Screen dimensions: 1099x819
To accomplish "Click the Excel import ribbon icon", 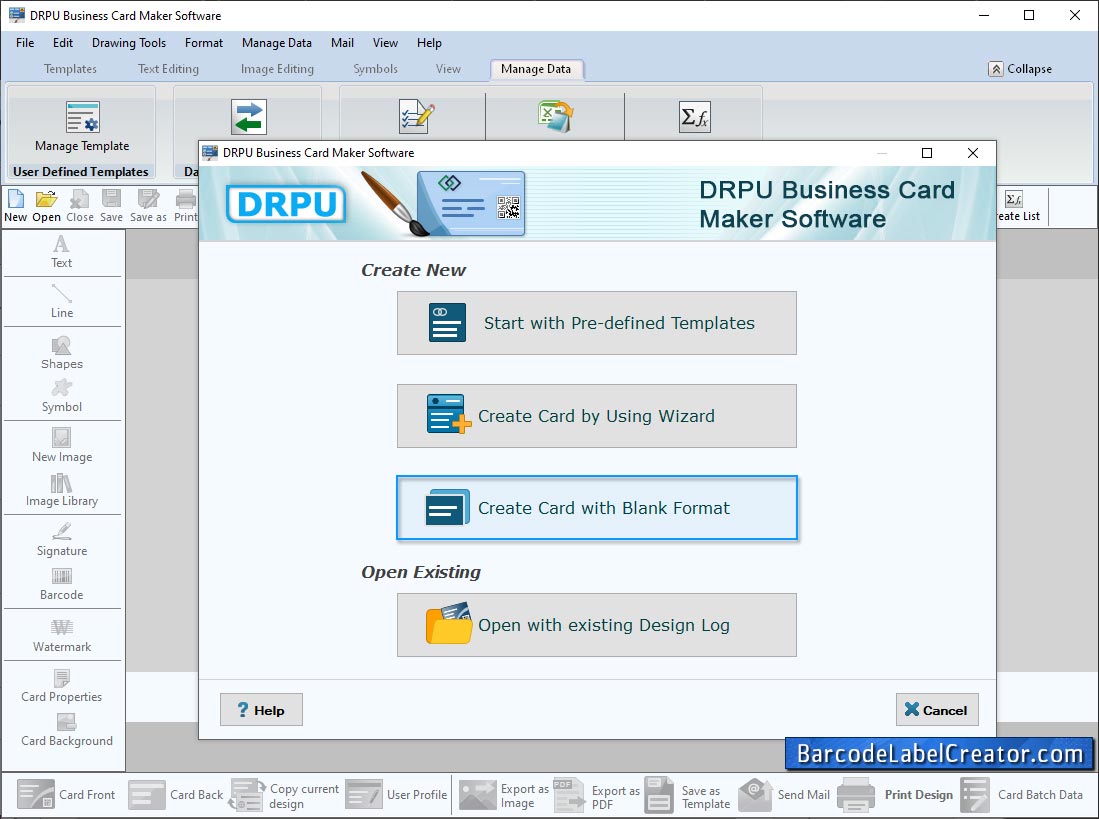I will (x=555, y=116).
